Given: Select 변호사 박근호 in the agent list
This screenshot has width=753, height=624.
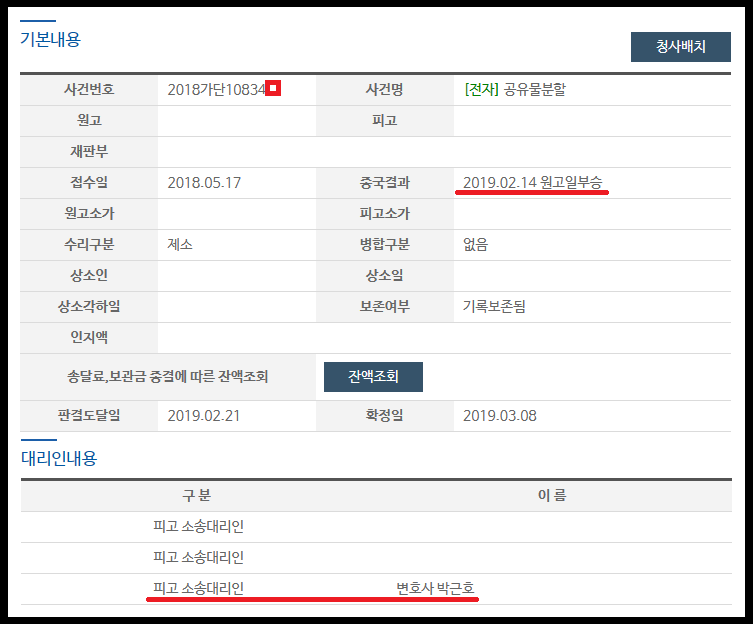Looking at the screenshot, I should tap(435, 587).
